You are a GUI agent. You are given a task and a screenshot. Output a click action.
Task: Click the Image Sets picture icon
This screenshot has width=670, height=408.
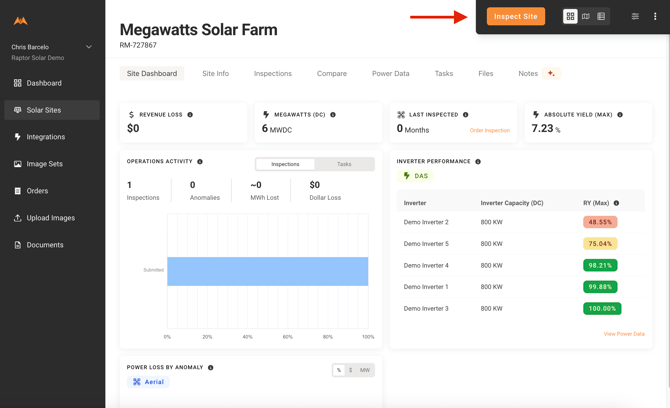(x=18, y=164)
